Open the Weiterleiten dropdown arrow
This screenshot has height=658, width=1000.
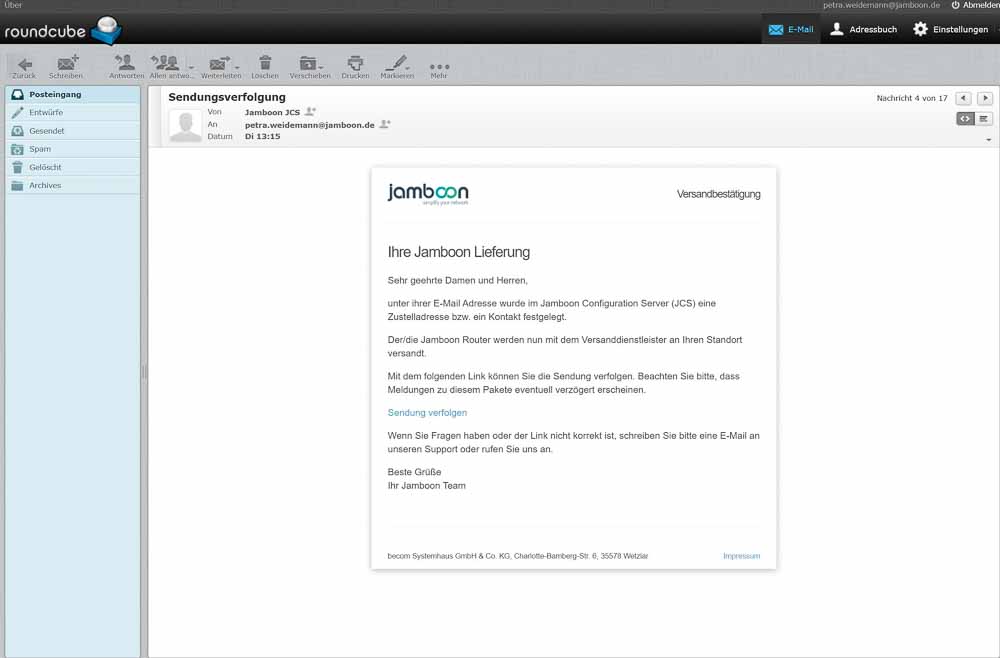tap(237, 67)
